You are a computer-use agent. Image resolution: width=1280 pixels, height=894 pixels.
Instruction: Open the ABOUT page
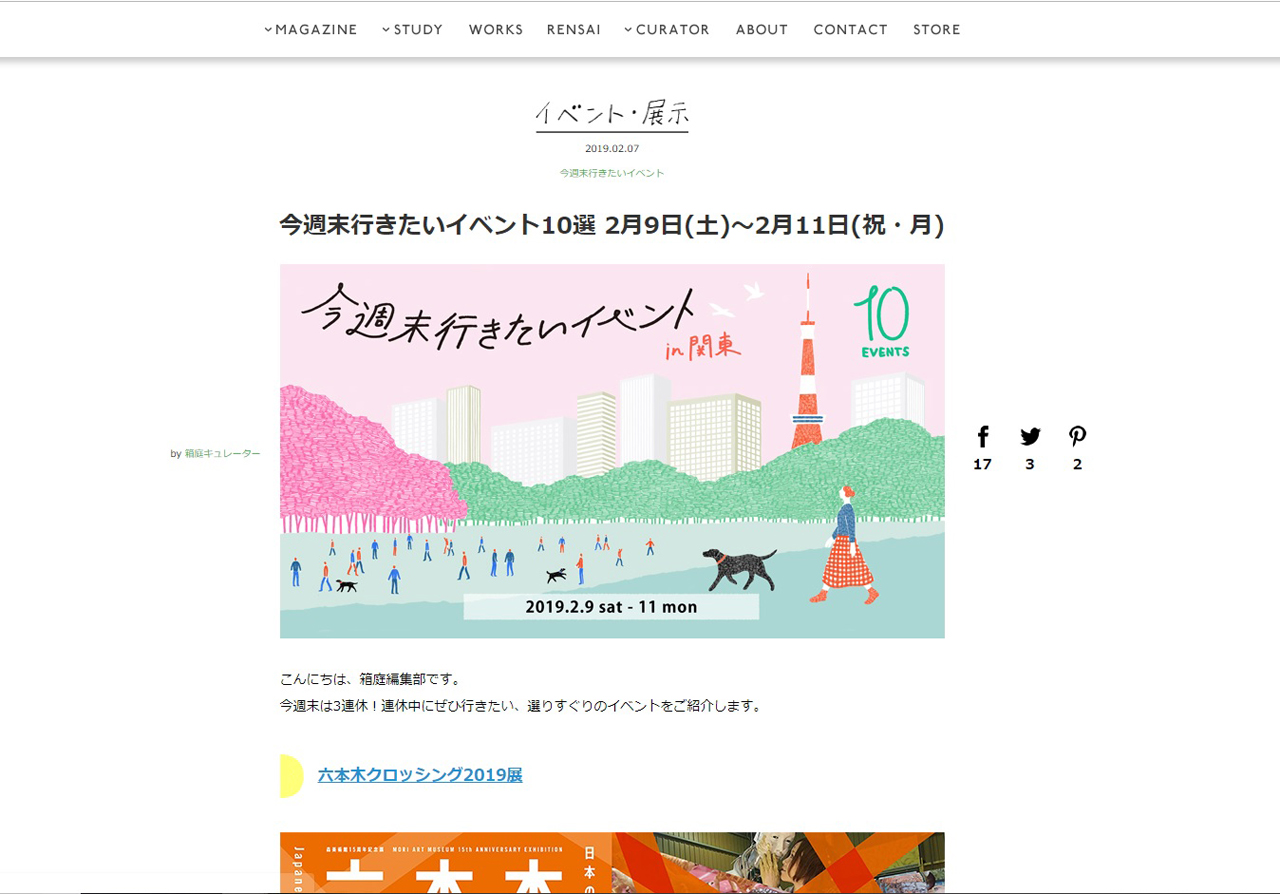(762, 30)
